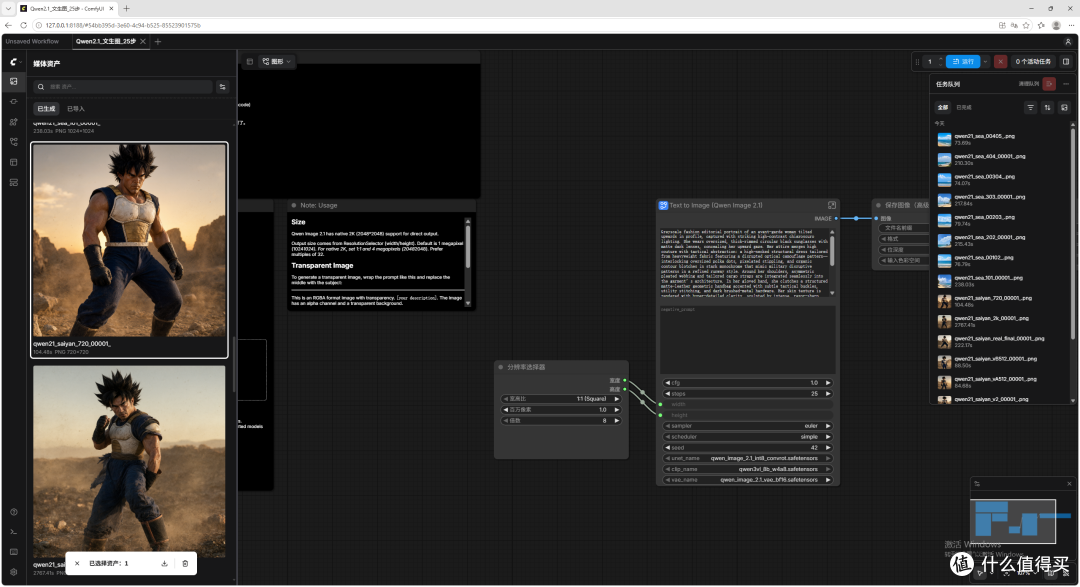Viewport: 1080px width, 587px height.
Task: Change the scheduler simple selector
Action: [747, 437]
